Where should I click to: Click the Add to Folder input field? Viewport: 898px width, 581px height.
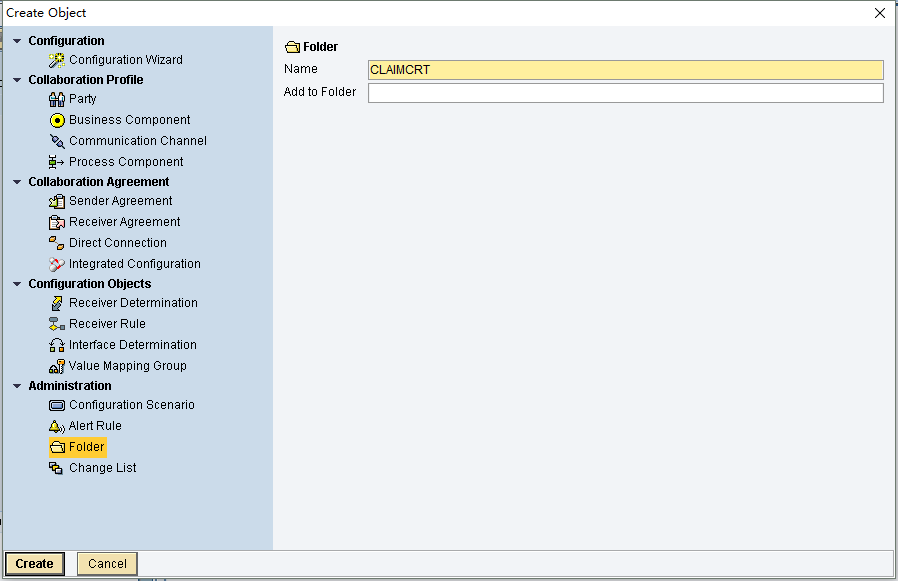[x=625, y=93]
